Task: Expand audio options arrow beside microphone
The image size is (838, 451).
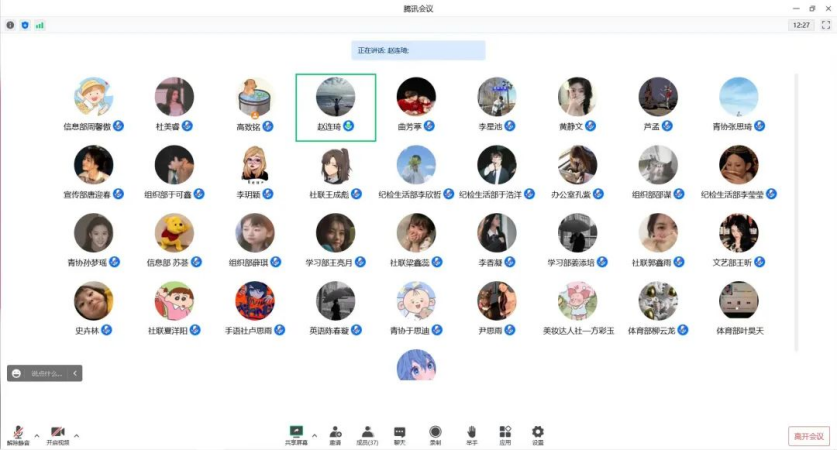Action: pos(36,436)
